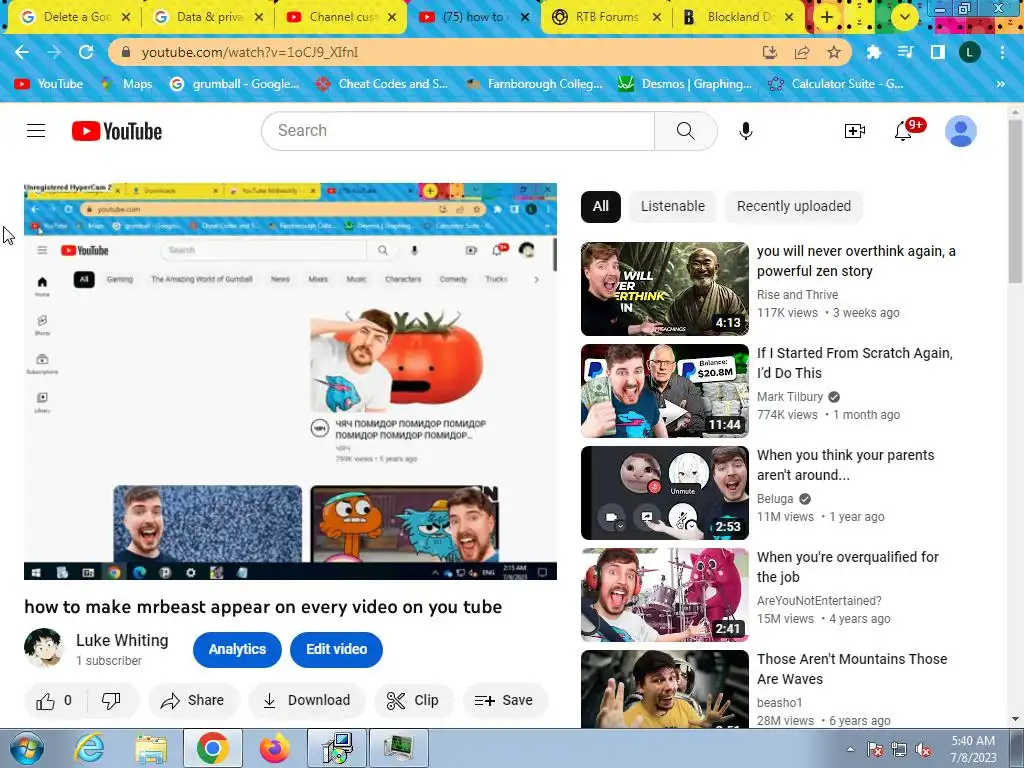The height and width of the screenshot is (768, 1024).
Task: Like the video with thumbs up
Action: 45,701
